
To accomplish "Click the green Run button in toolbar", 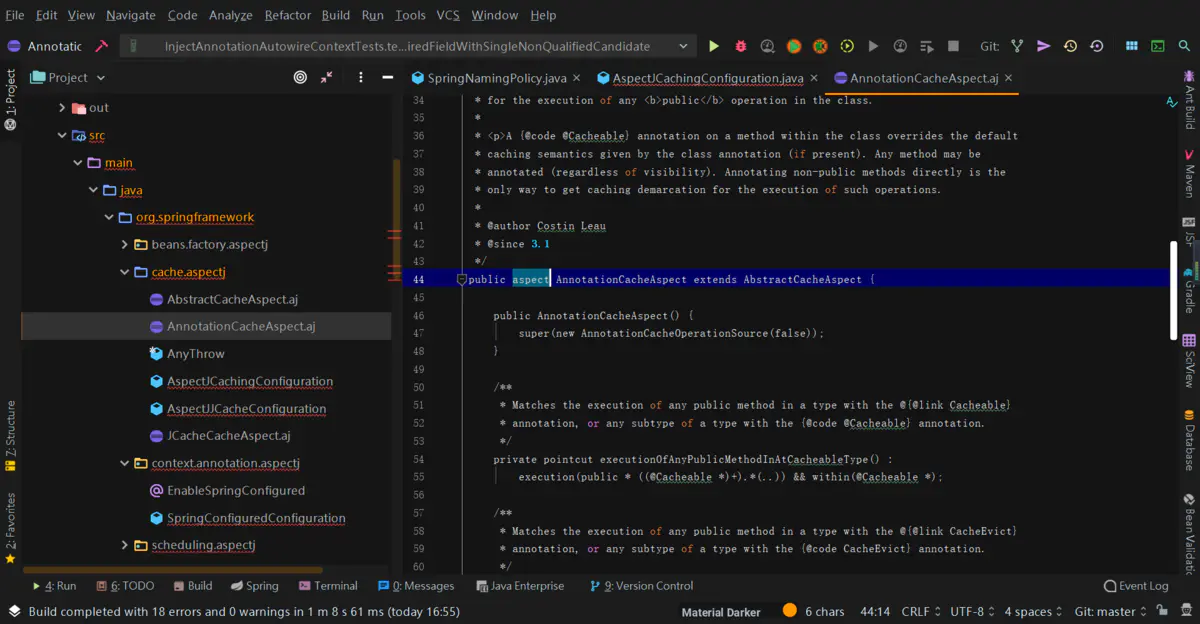I will pyautogui.click(x=714, y=46).
